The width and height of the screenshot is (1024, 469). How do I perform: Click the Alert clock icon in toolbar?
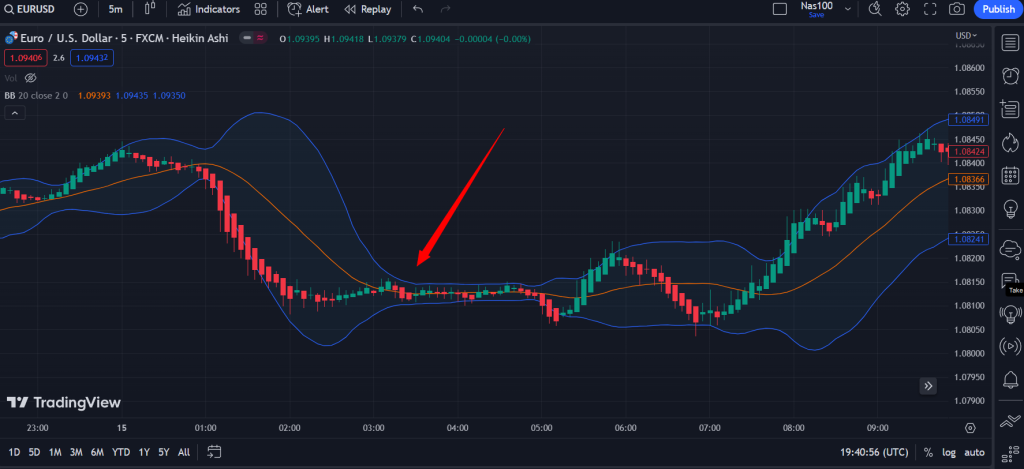pyautogui.click(x=308, y=9)
